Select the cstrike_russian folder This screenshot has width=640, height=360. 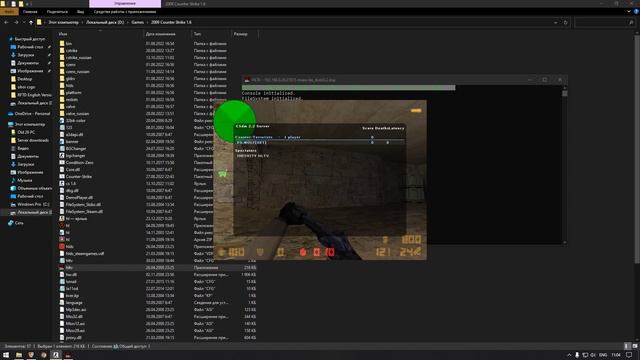pyautogui.click(x=78, y=58)
